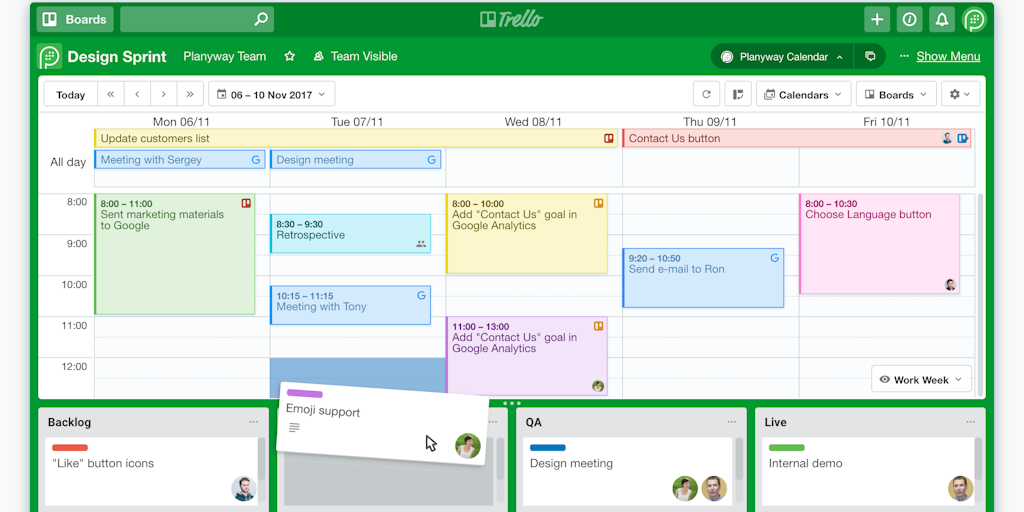Screen dimensions: 1024x512
Task: Click the Planyway board logo icon
Action: 50,56
